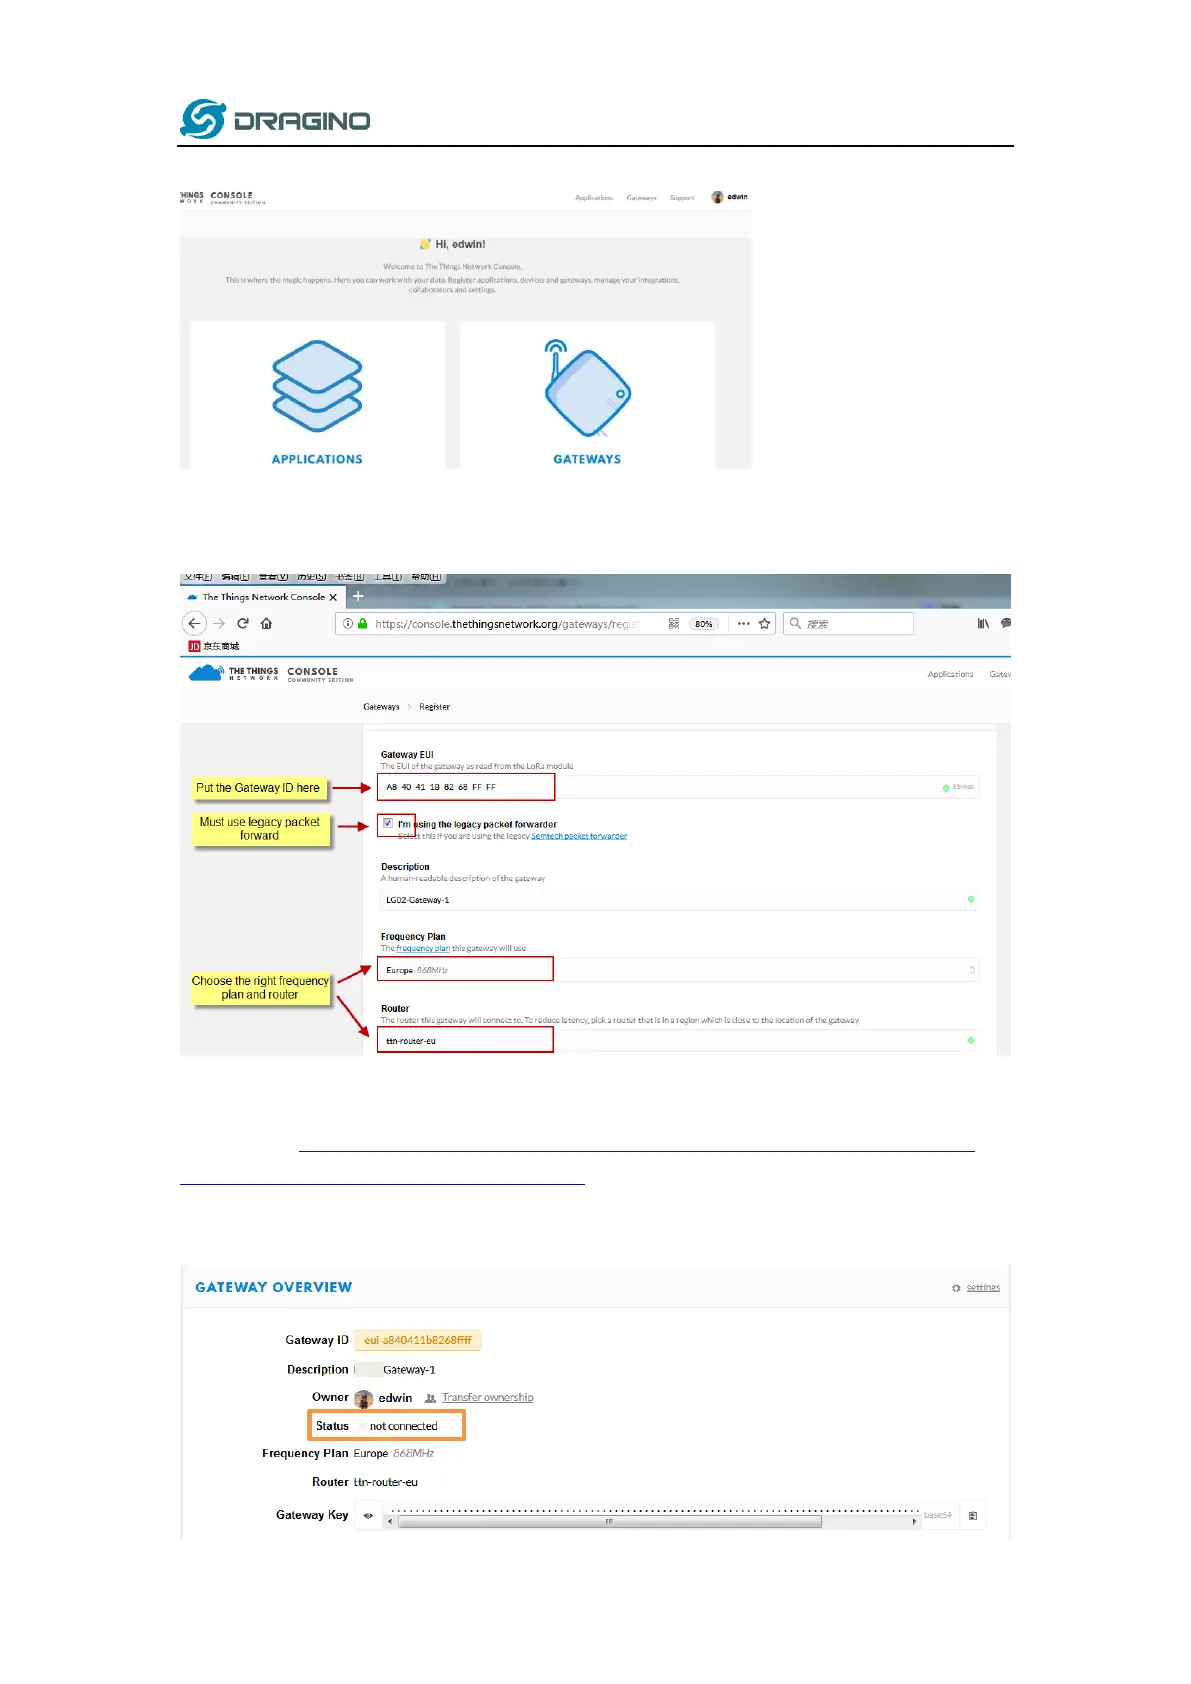Screen dimensions: 1191x1684
Task: Close The Things Network Console tab
Action: tap(333, 597)
